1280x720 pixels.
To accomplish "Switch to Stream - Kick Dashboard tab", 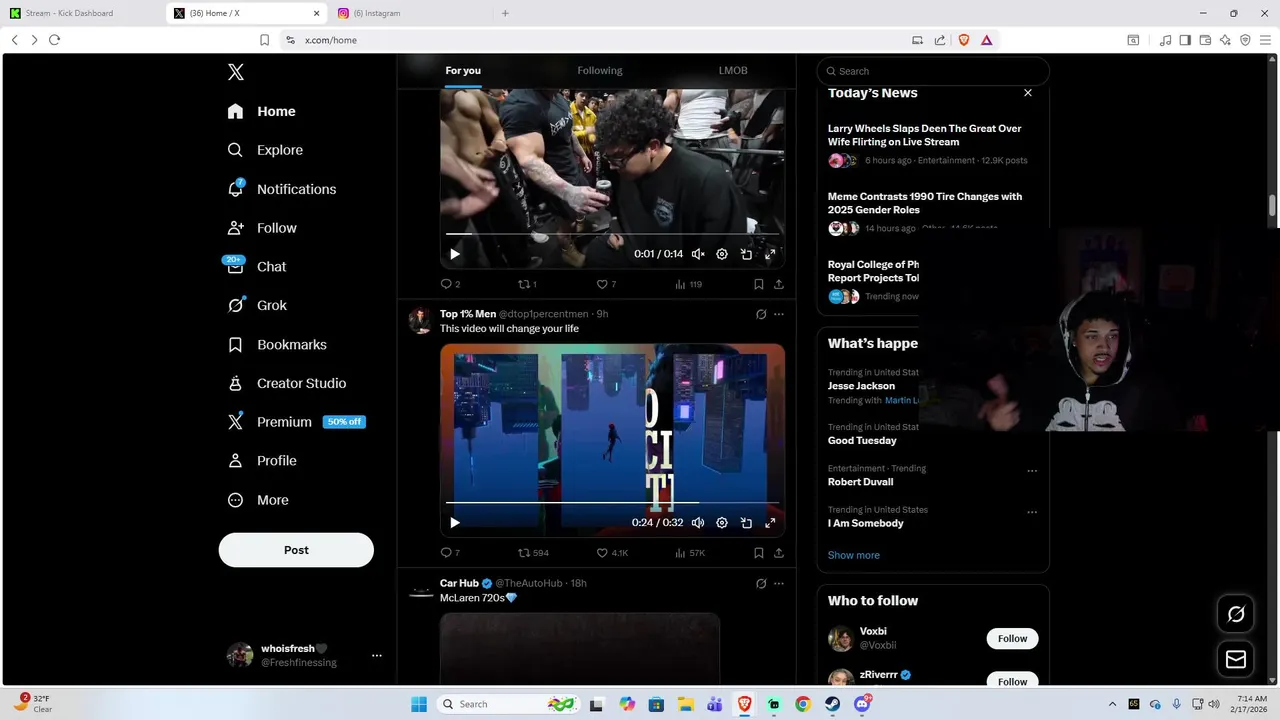I will click(x=83, y=13).
